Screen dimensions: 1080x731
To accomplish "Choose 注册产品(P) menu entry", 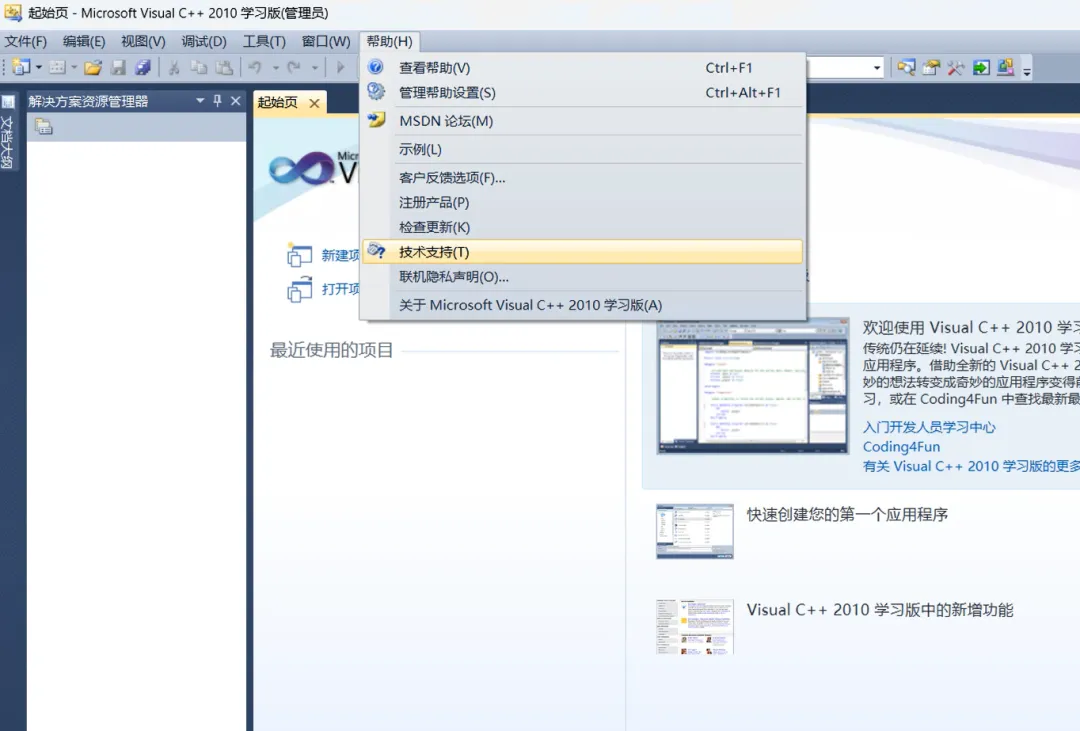I will 583,202.
